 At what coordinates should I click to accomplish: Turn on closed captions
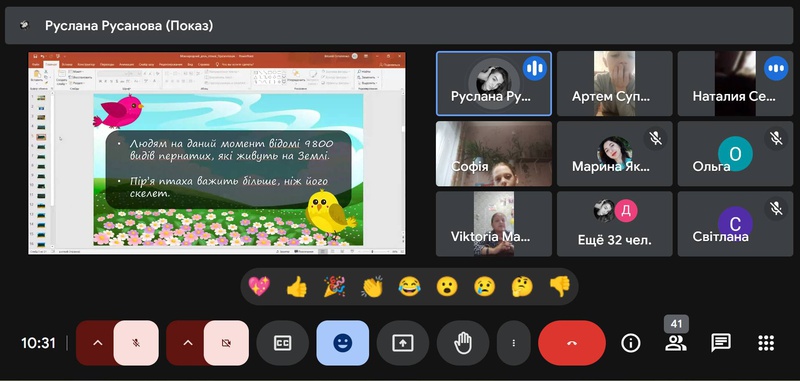point(282,343)
